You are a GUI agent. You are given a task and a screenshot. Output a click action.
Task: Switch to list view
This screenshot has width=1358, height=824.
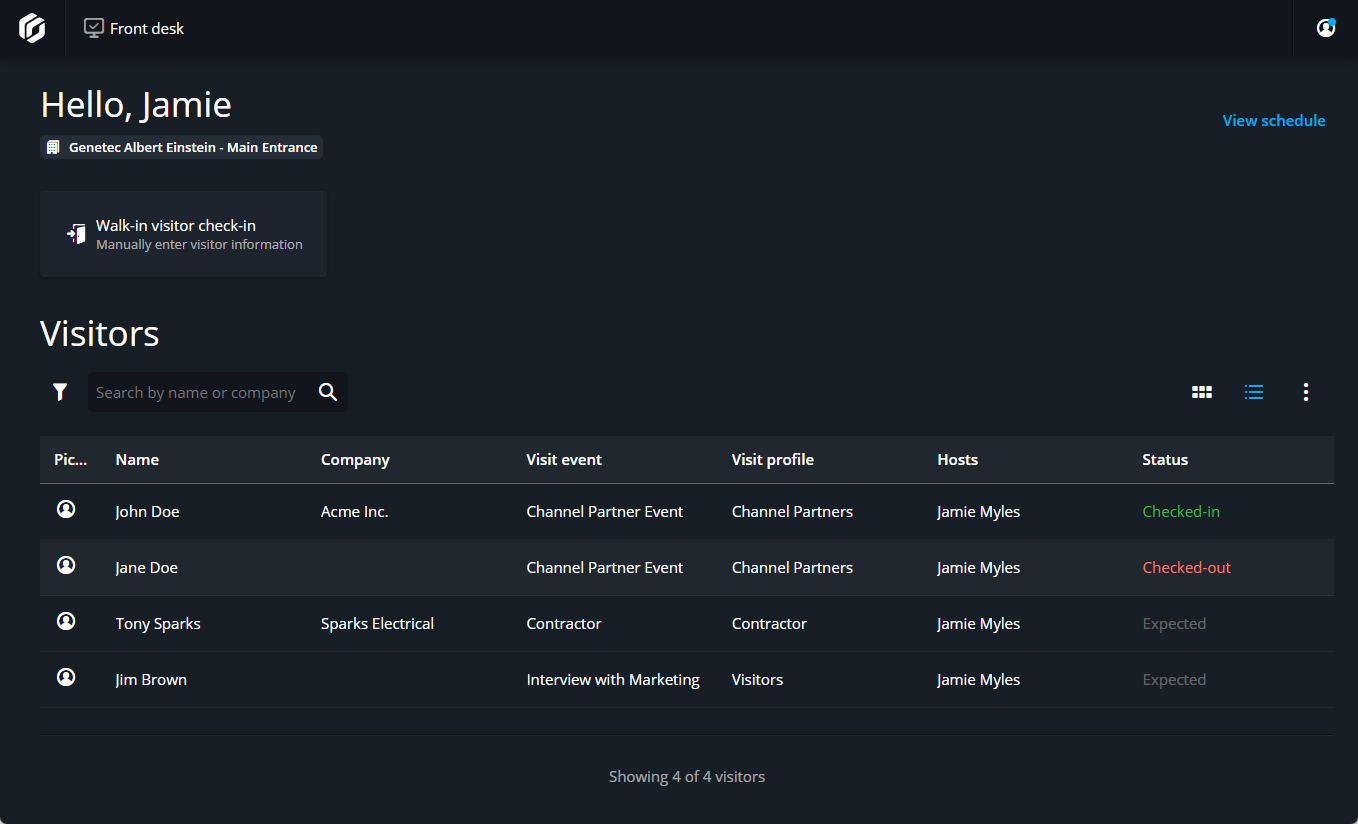point(1254,392)
